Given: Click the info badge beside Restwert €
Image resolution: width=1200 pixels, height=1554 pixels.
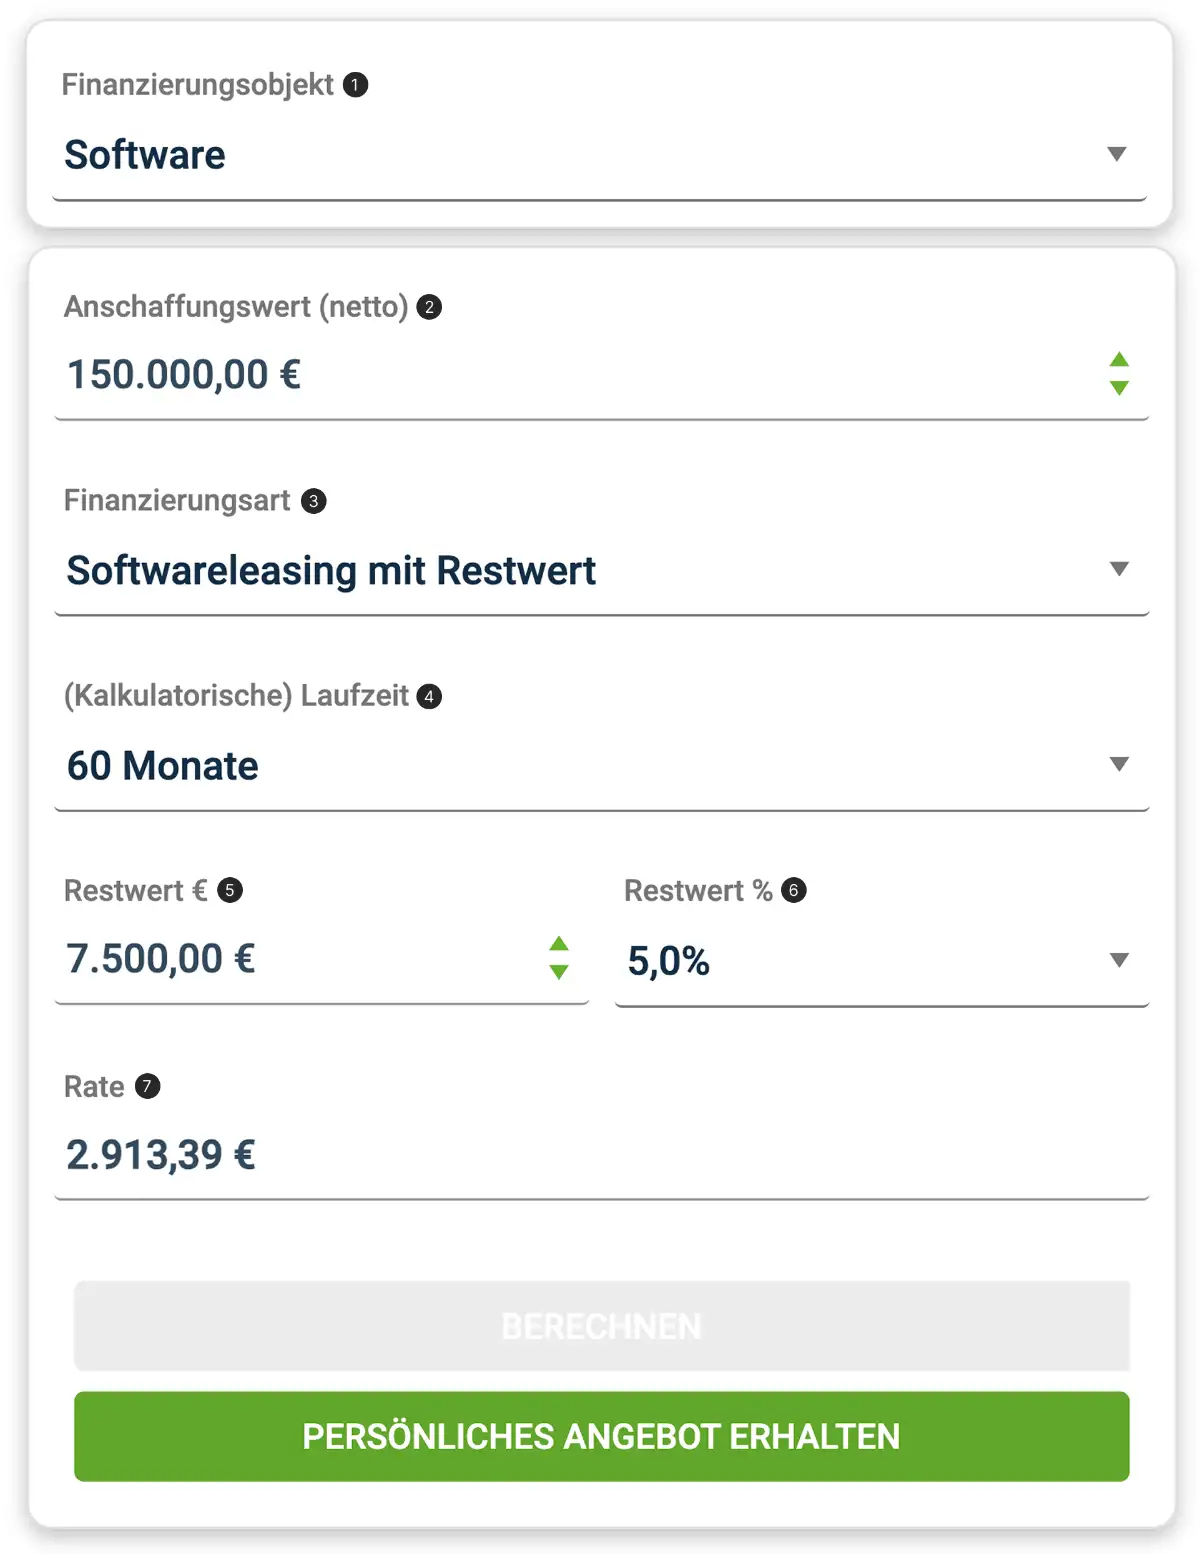Looking at the screenshot, I should coord(231,890).
